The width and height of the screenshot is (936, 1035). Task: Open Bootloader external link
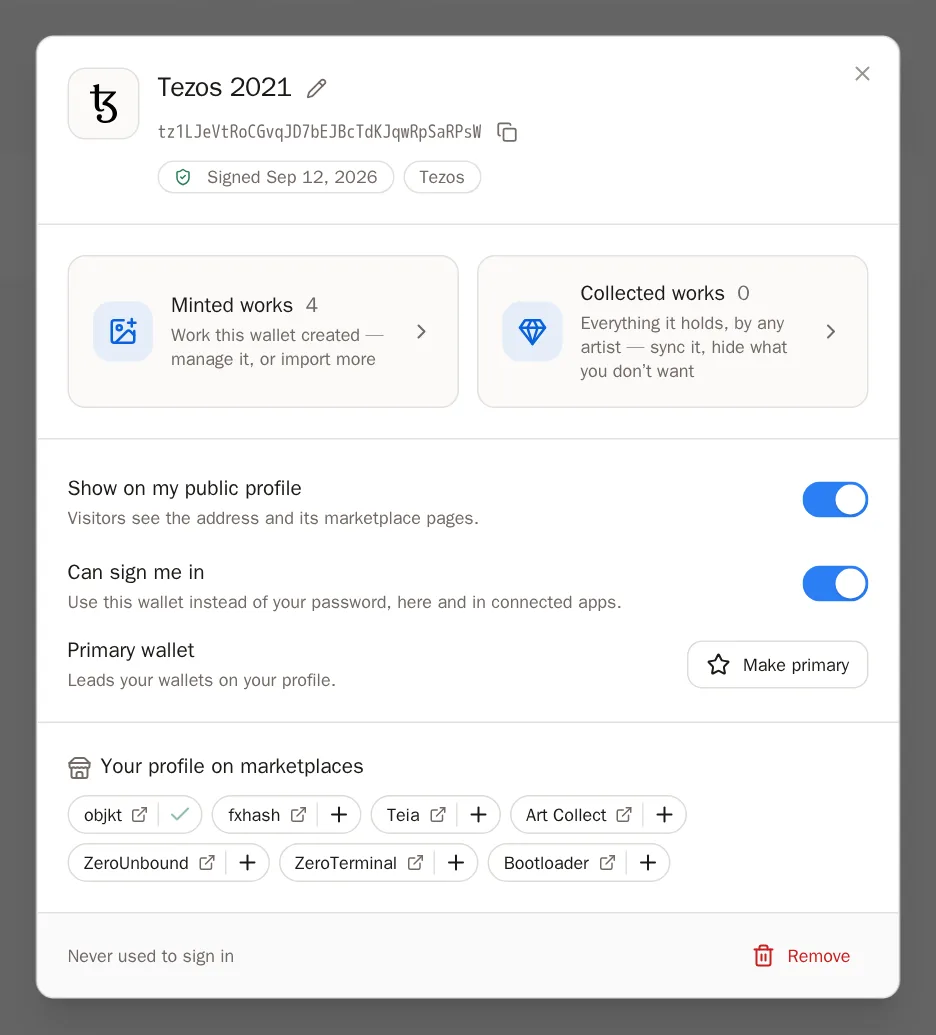[x=607, y=863]
